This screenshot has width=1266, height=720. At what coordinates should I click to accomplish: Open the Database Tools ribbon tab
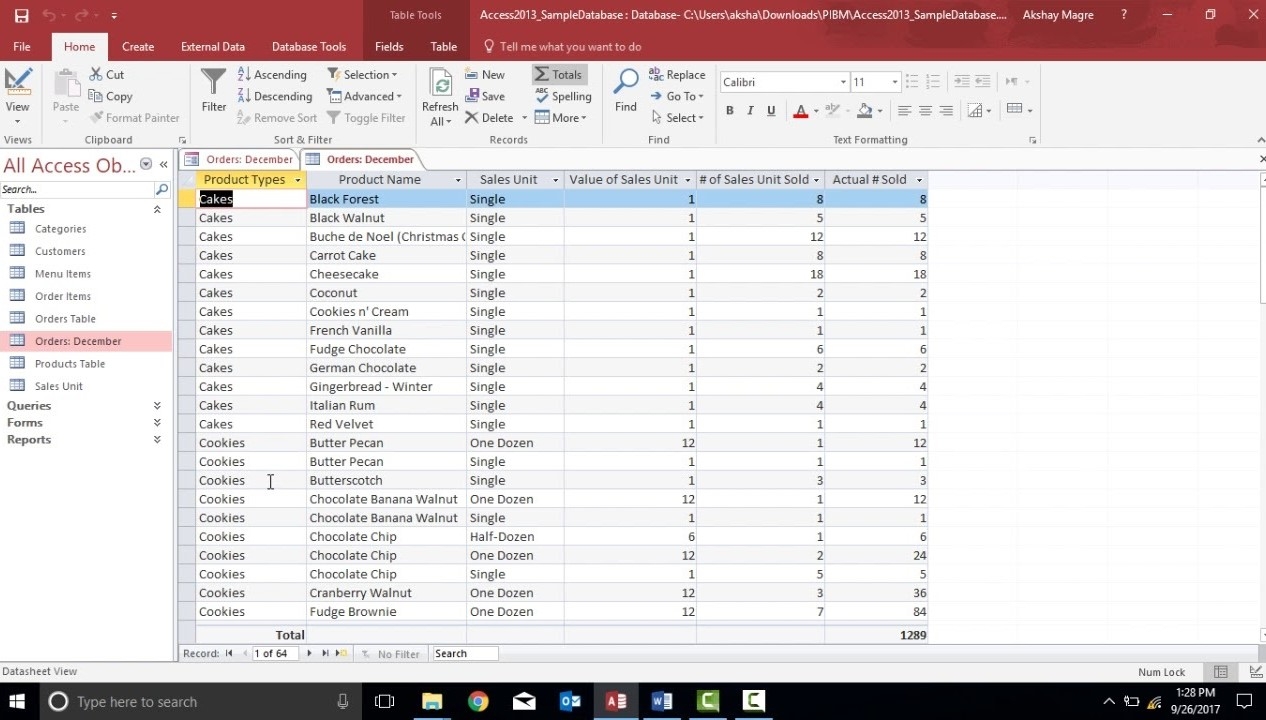click(309, 46)
